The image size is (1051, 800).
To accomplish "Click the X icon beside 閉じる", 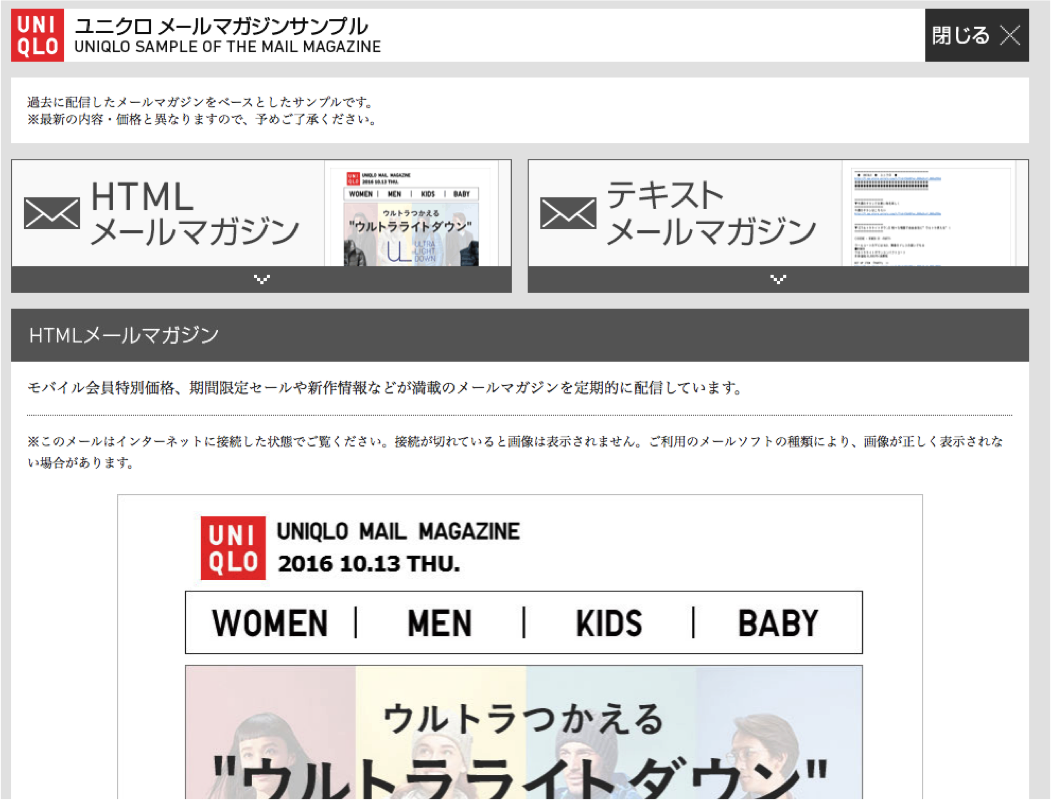I will (1010, 36).
